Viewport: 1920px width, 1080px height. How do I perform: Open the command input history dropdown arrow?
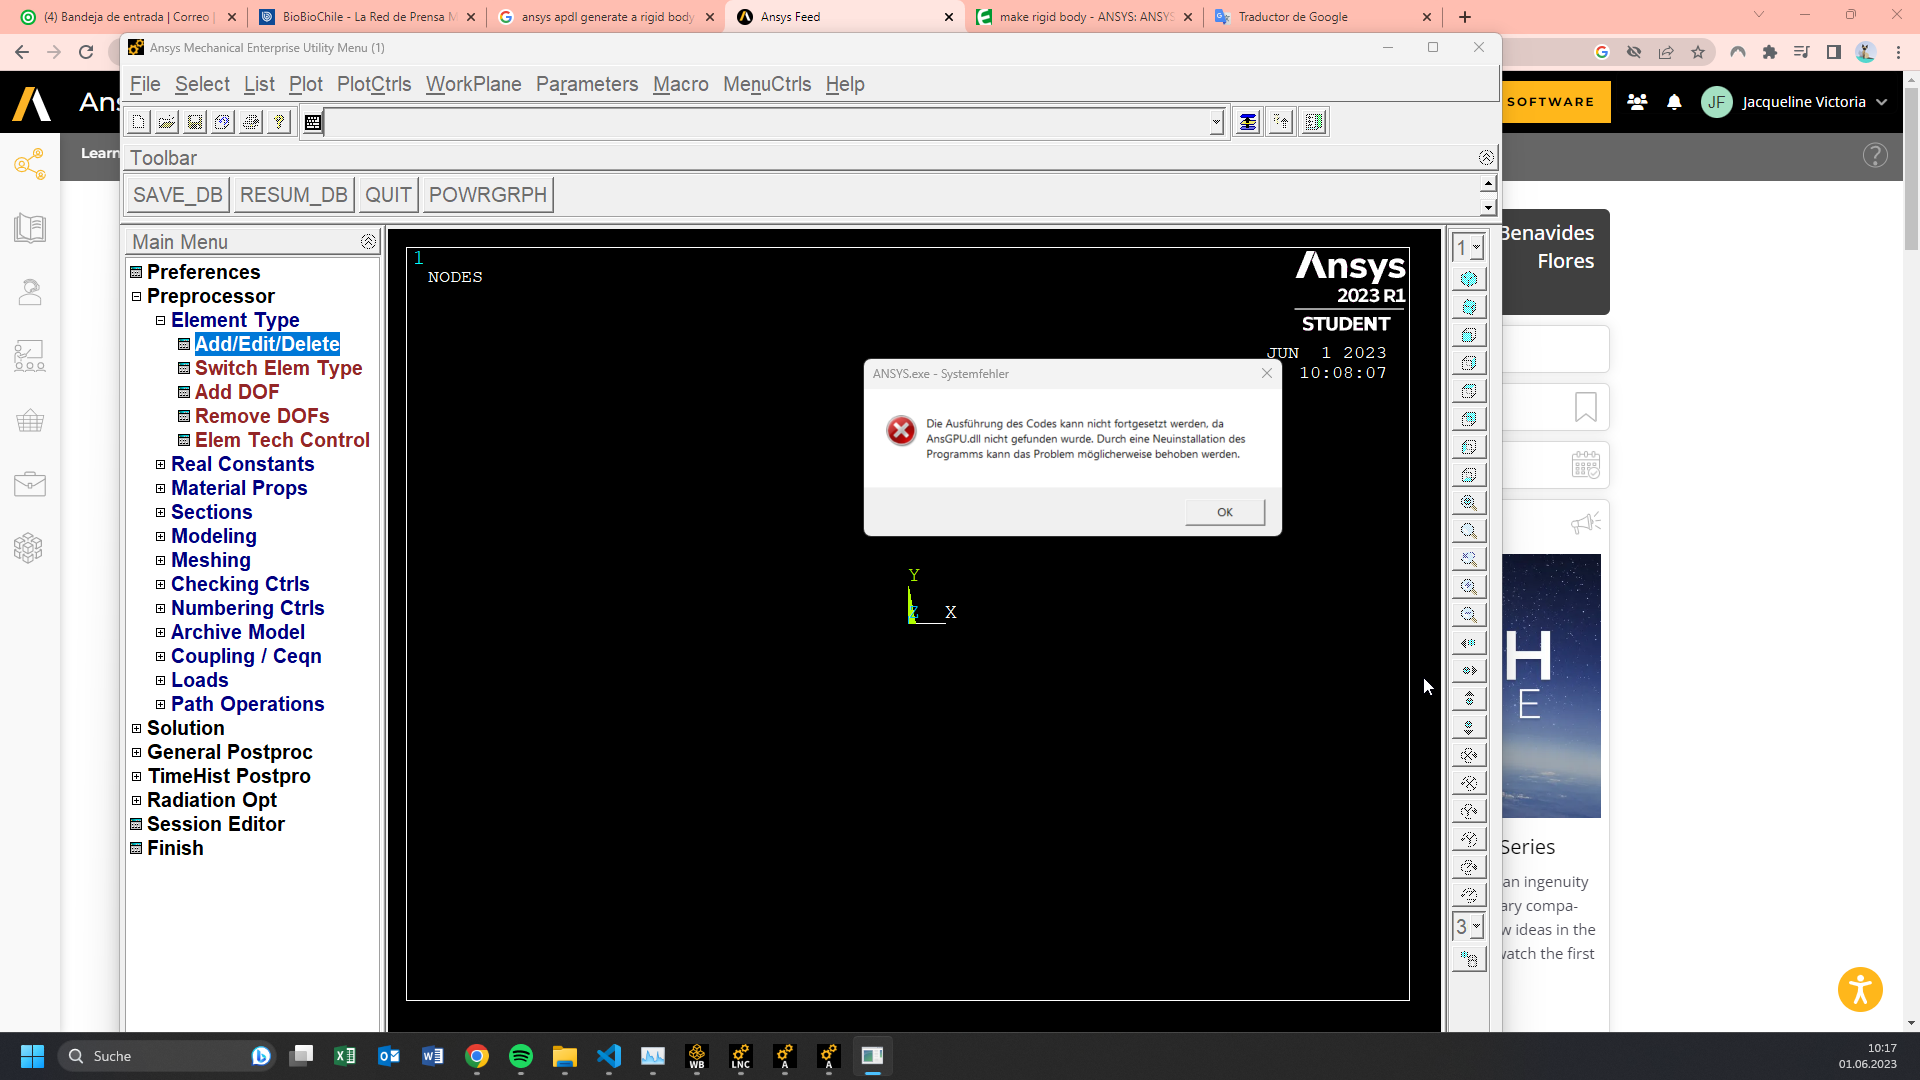1216,122
